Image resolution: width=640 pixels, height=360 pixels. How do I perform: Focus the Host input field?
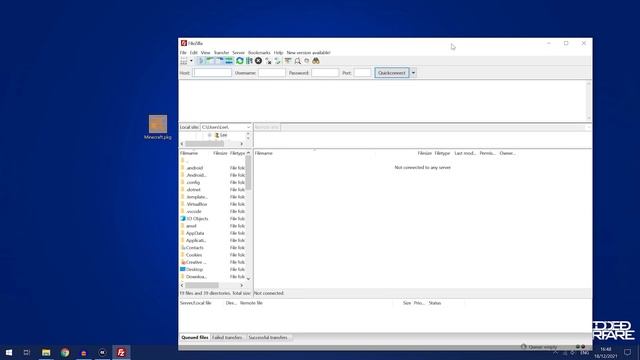212,73
